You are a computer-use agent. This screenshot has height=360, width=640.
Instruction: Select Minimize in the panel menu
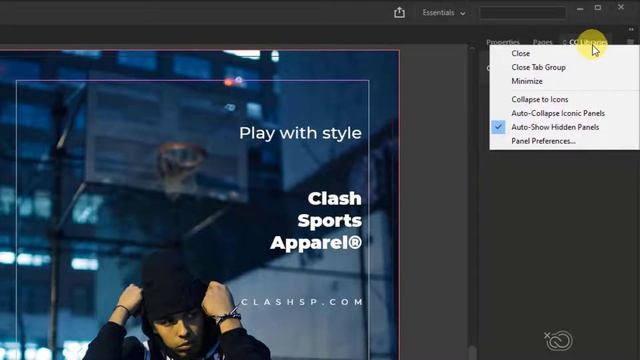(x=527, y=81)
